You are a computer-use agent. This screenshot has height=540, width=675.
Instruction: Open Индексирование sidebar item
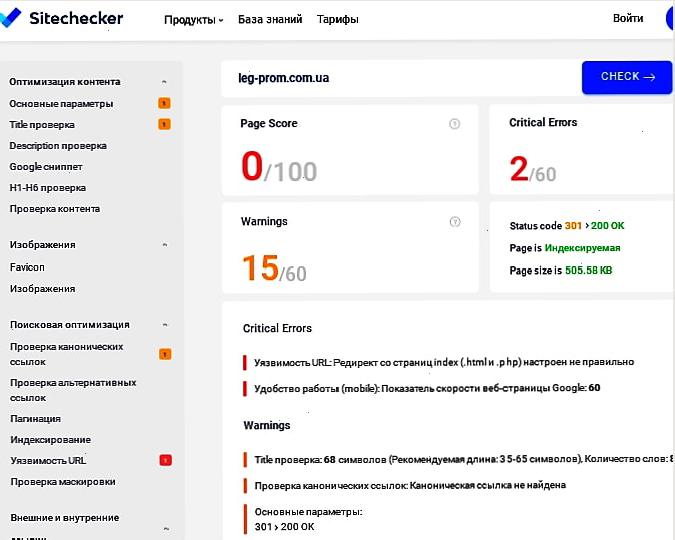click(50, 440)
